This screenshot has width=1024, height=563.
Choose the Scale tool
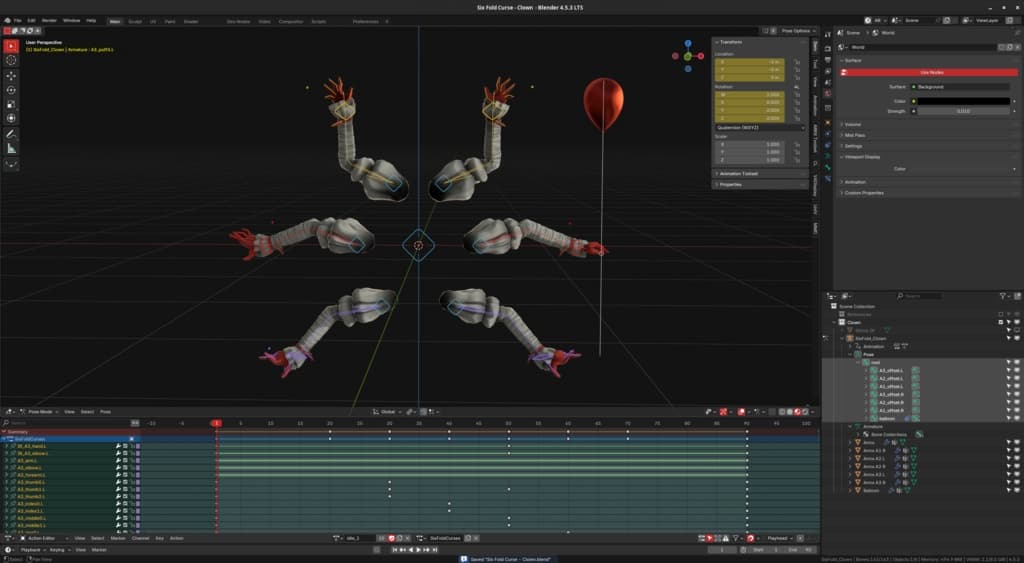[11, 104]
